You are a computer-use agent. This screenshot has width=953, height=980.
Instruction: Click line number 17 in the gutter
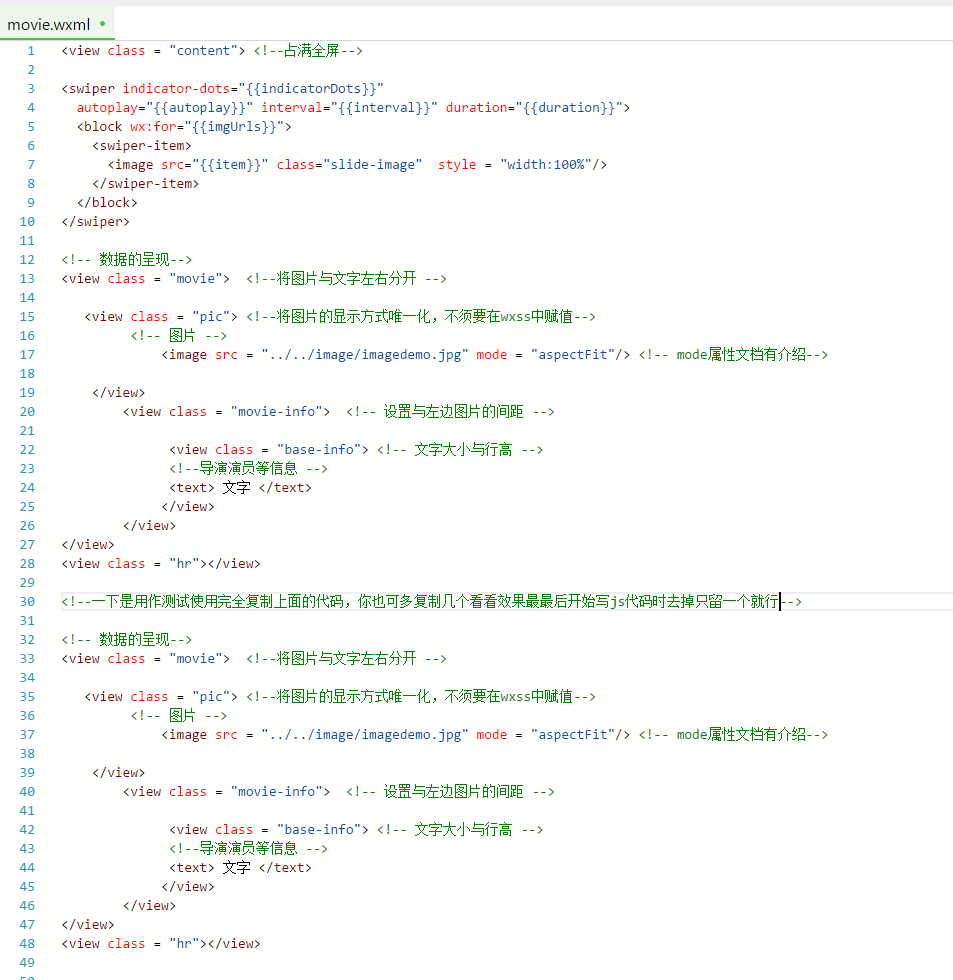click(x=27, y=355)
